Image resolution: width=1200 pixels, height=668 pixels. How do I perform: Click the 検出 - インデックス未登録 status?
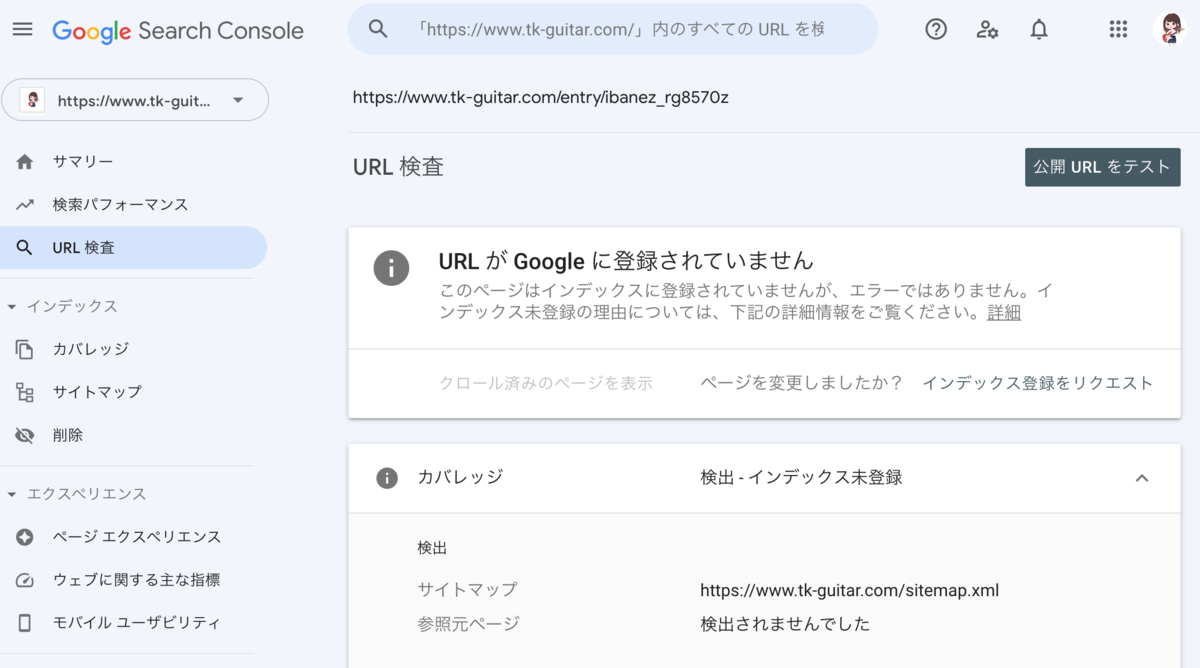pyautogui.click(x=801, y=478)
